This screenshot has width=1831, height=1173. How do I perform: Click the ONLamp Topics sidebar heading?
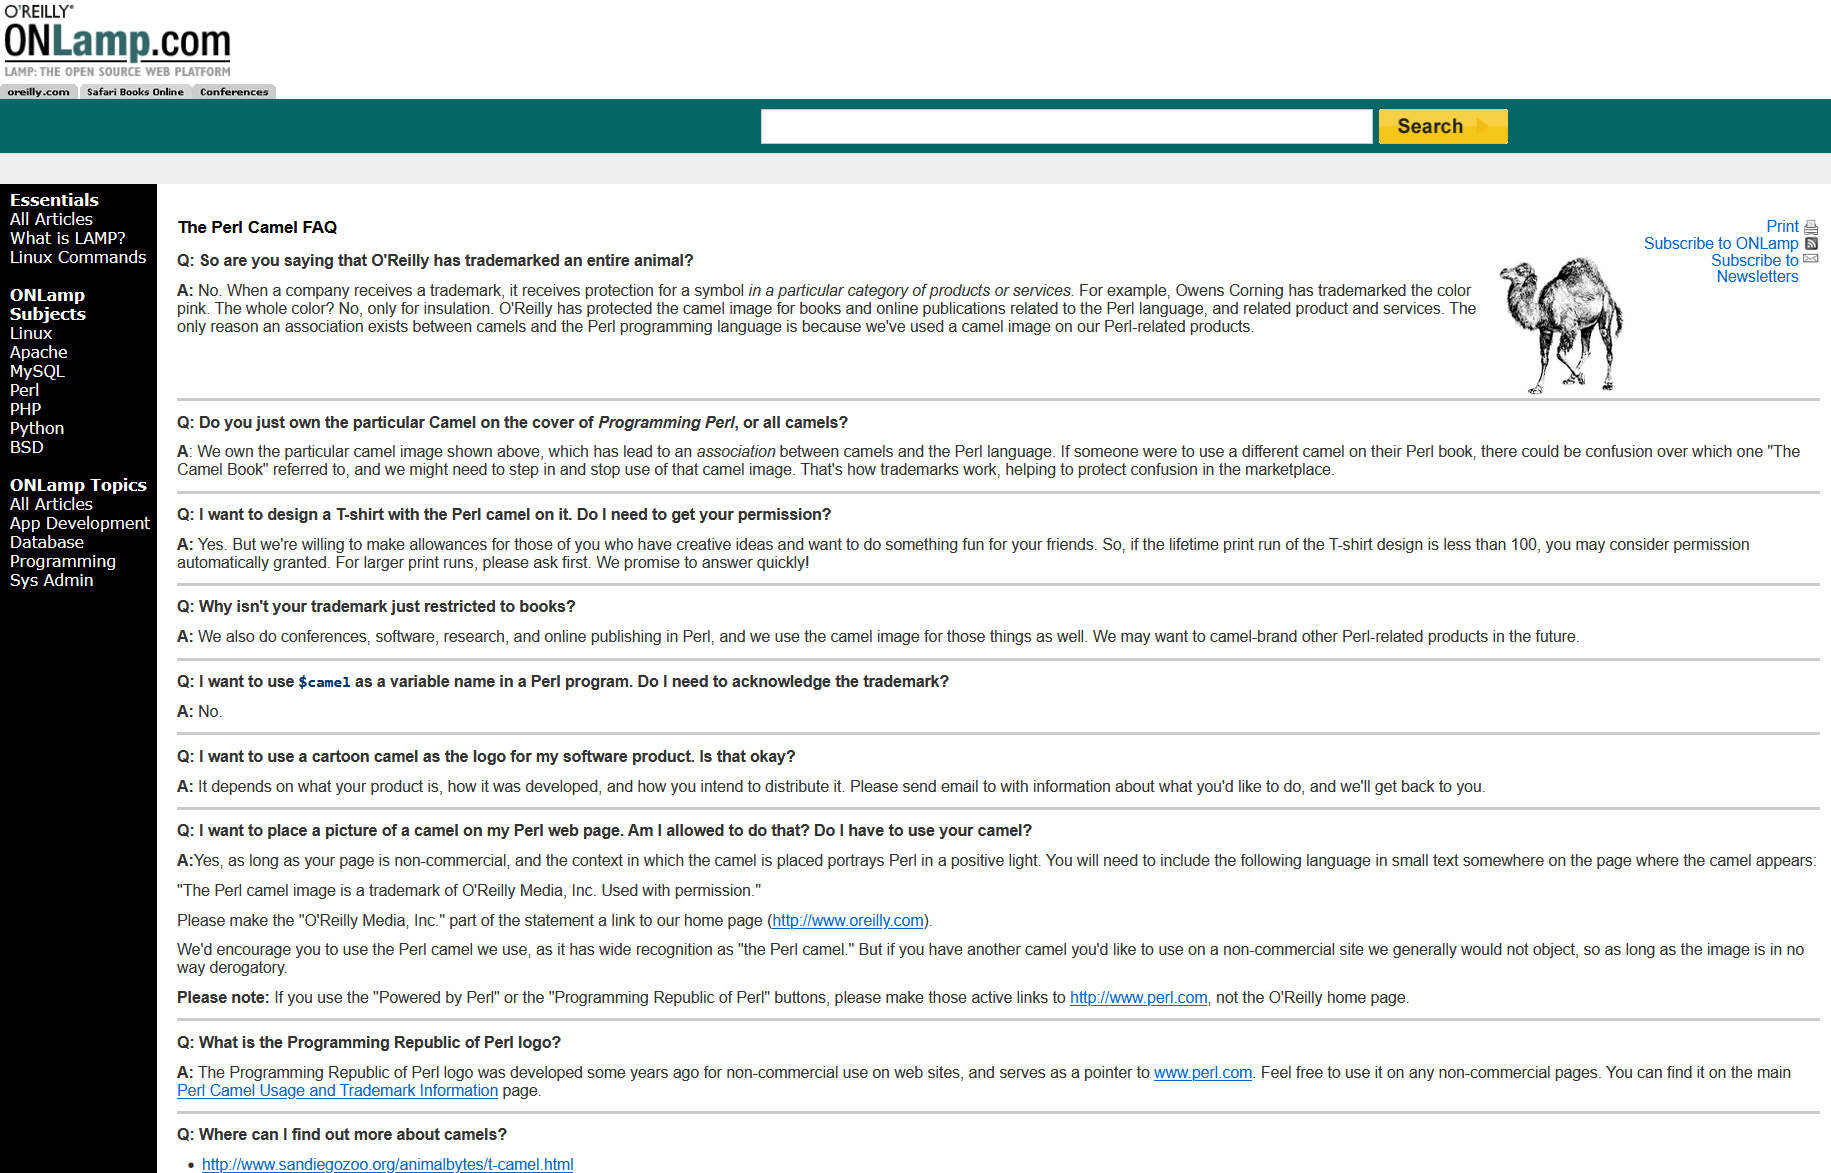[78, 485]
